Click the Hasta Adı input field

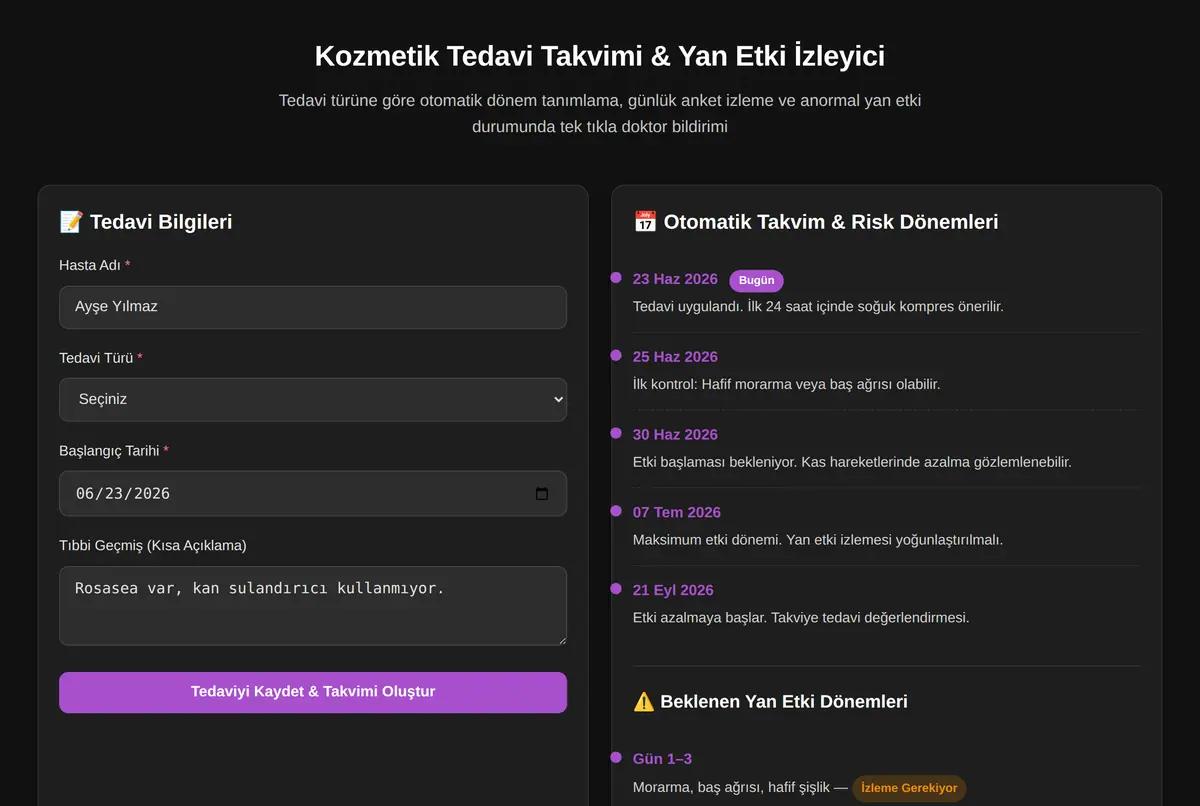pyautogui.click(x=313, y=307)
